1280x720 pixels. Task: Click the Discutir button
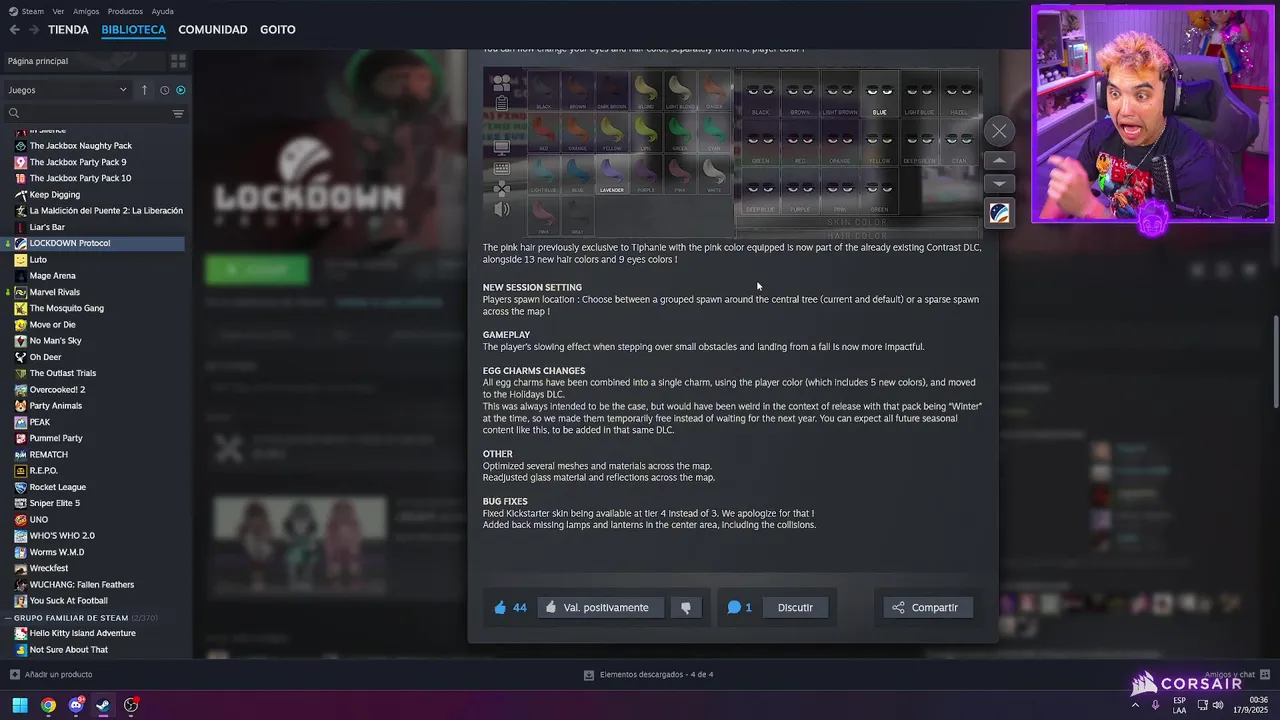(795, 607)
